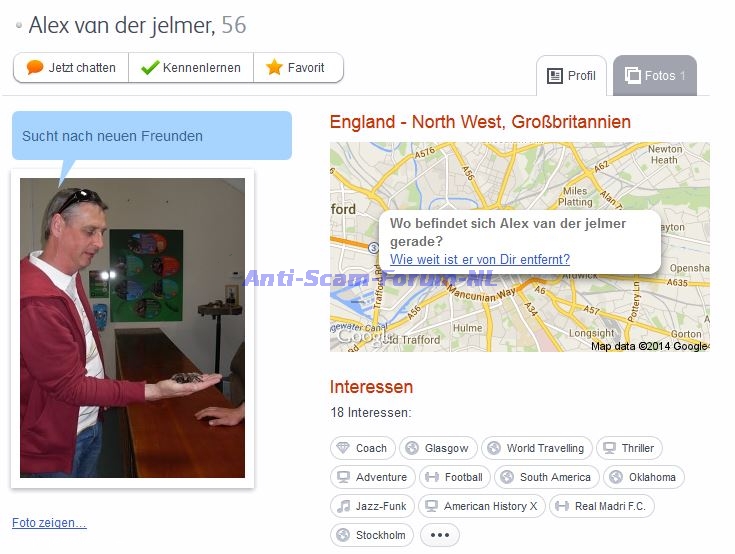The image size is (735, 554).
Task: Click the Stockholm interest tag
Action: (x=371, y=535)
